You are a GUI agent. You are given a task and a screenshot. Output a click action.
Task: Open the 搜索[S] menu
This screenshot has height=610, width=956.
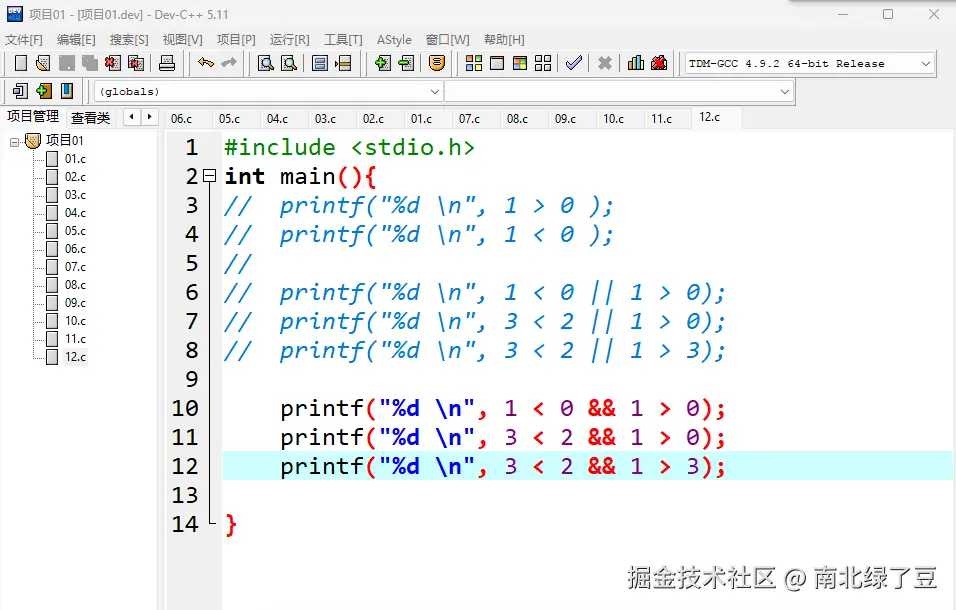coord(129,40)
